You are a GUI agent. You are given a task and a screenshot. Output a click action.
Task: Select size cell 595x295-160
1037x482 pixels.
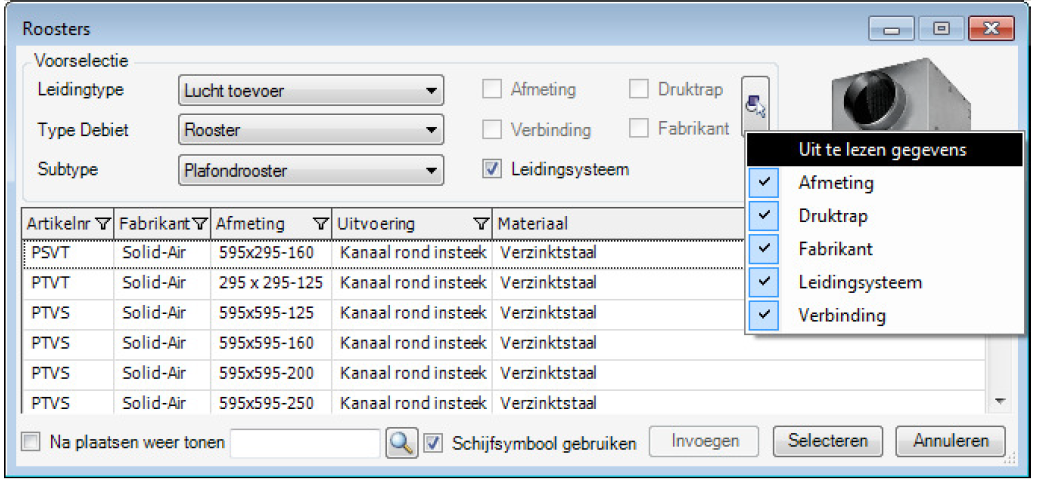point(271,253)
